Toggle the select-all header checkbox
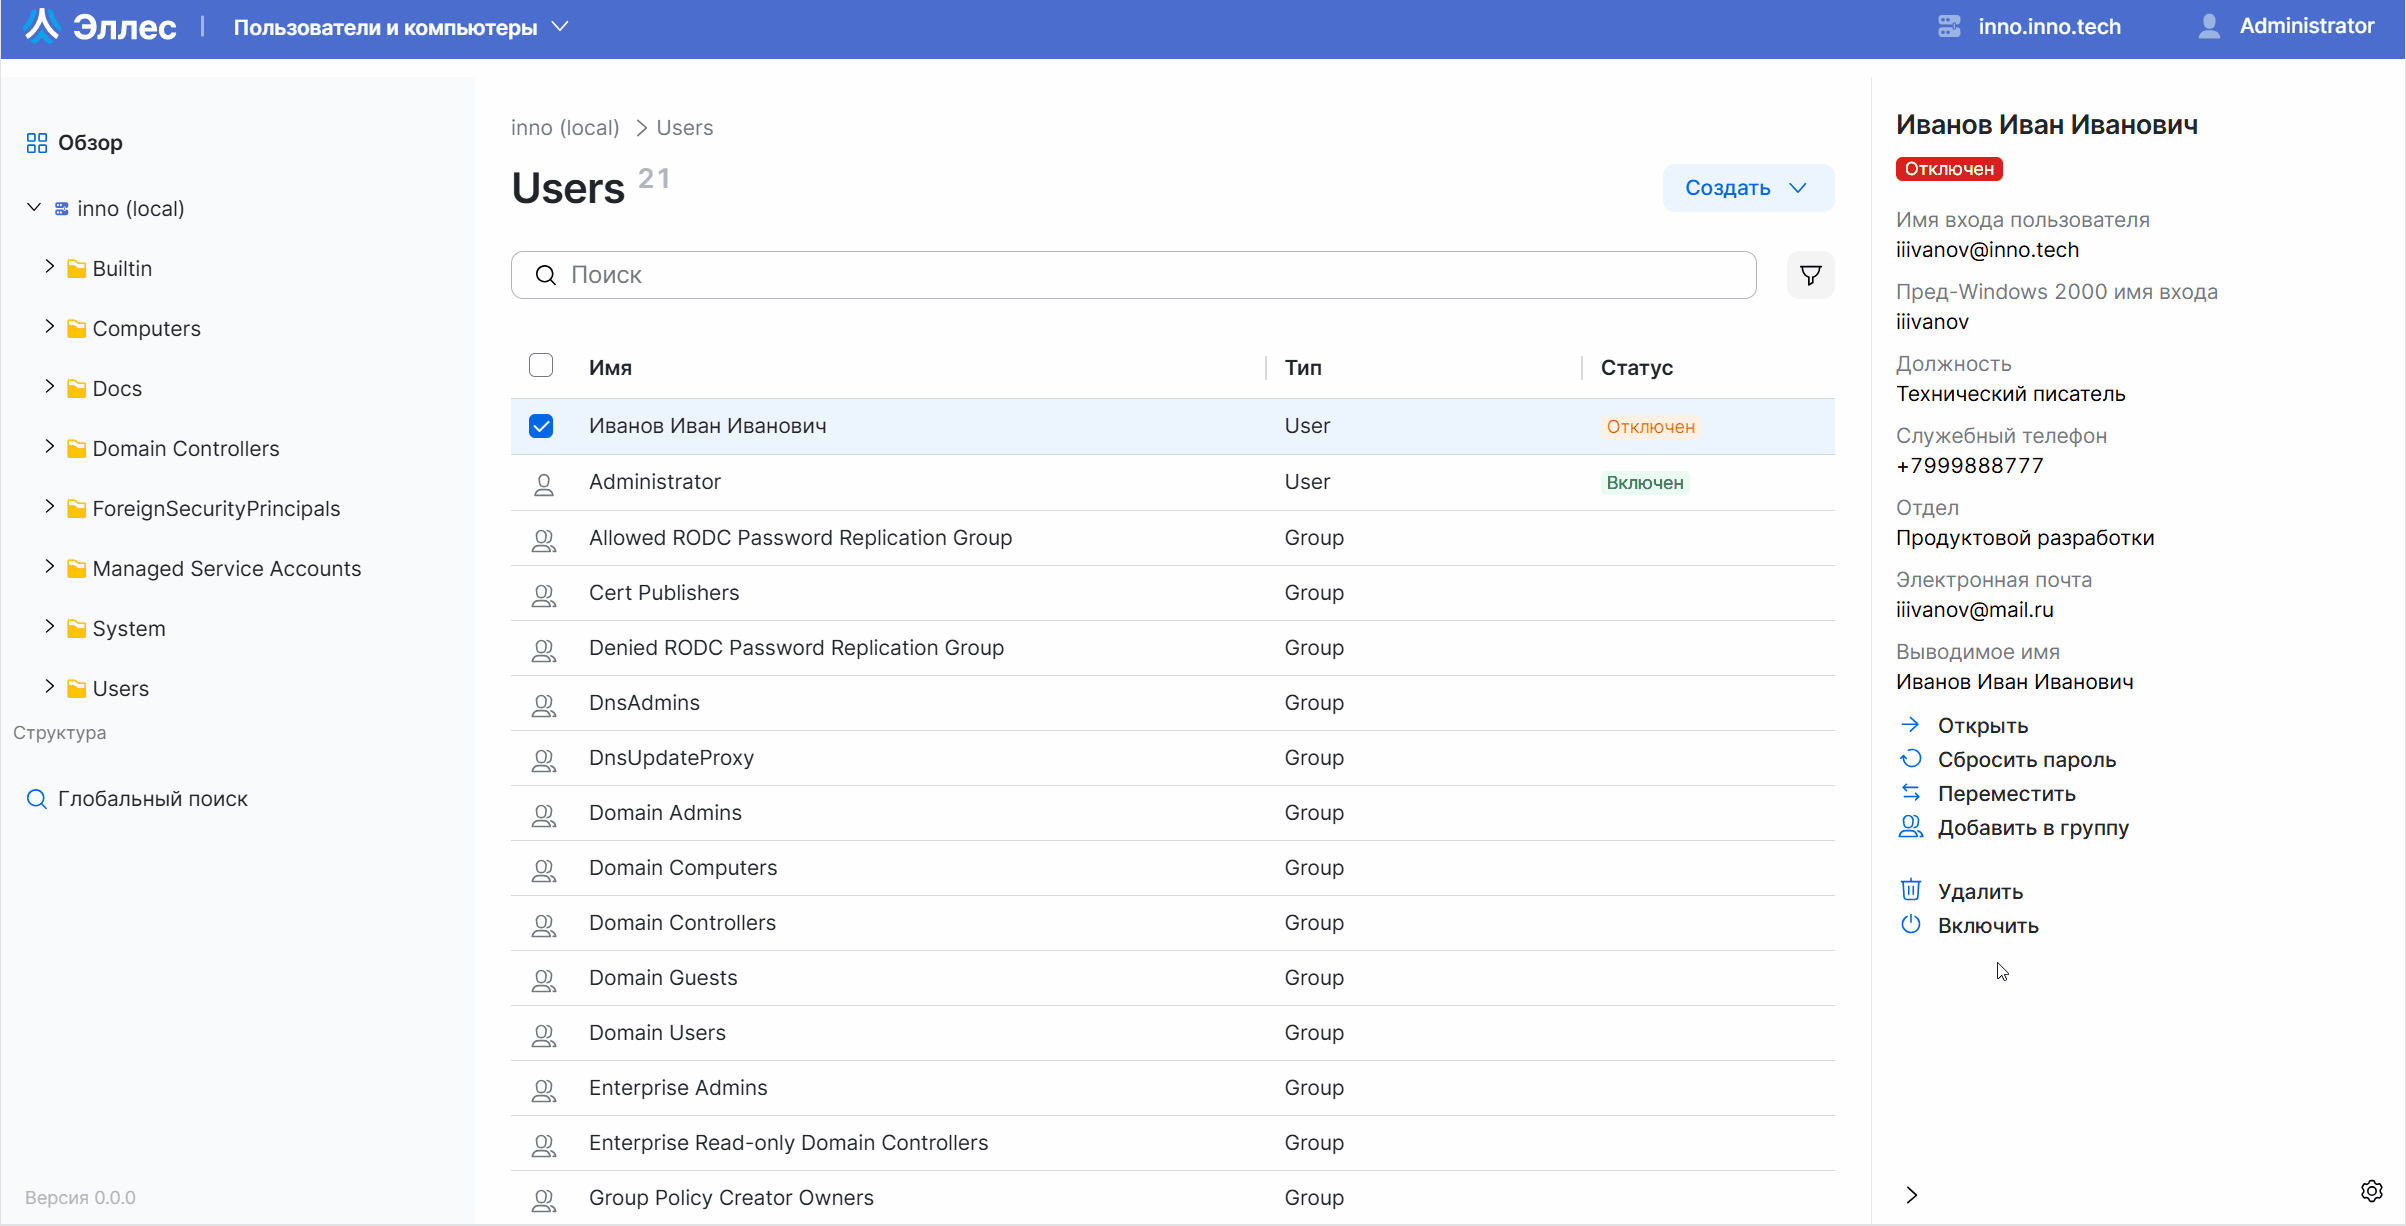This screenshot has height=1226, width=2406. (x=541, y=366)
